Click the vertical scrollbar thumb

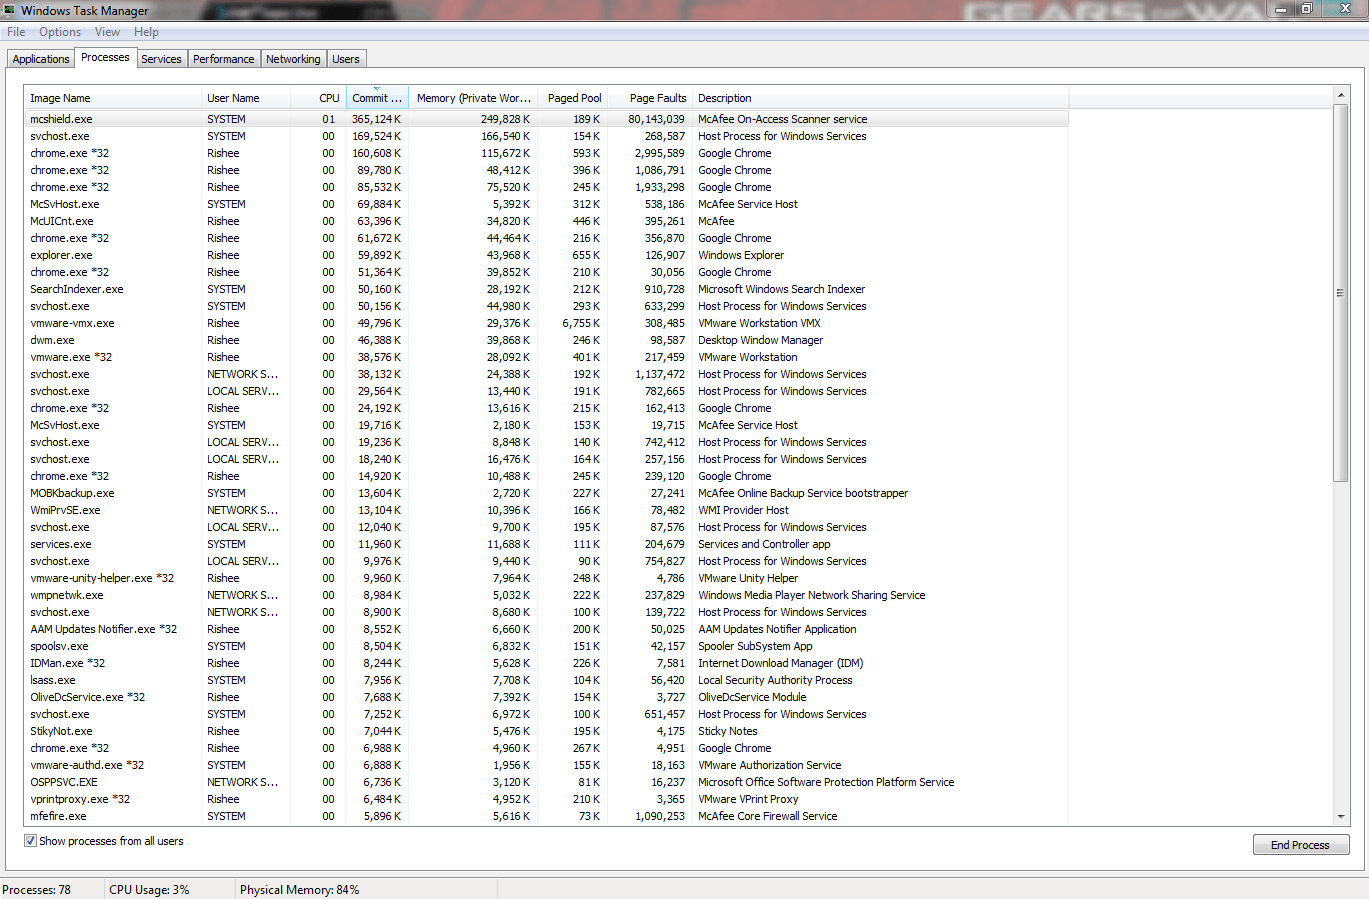tap(1341, 293)
